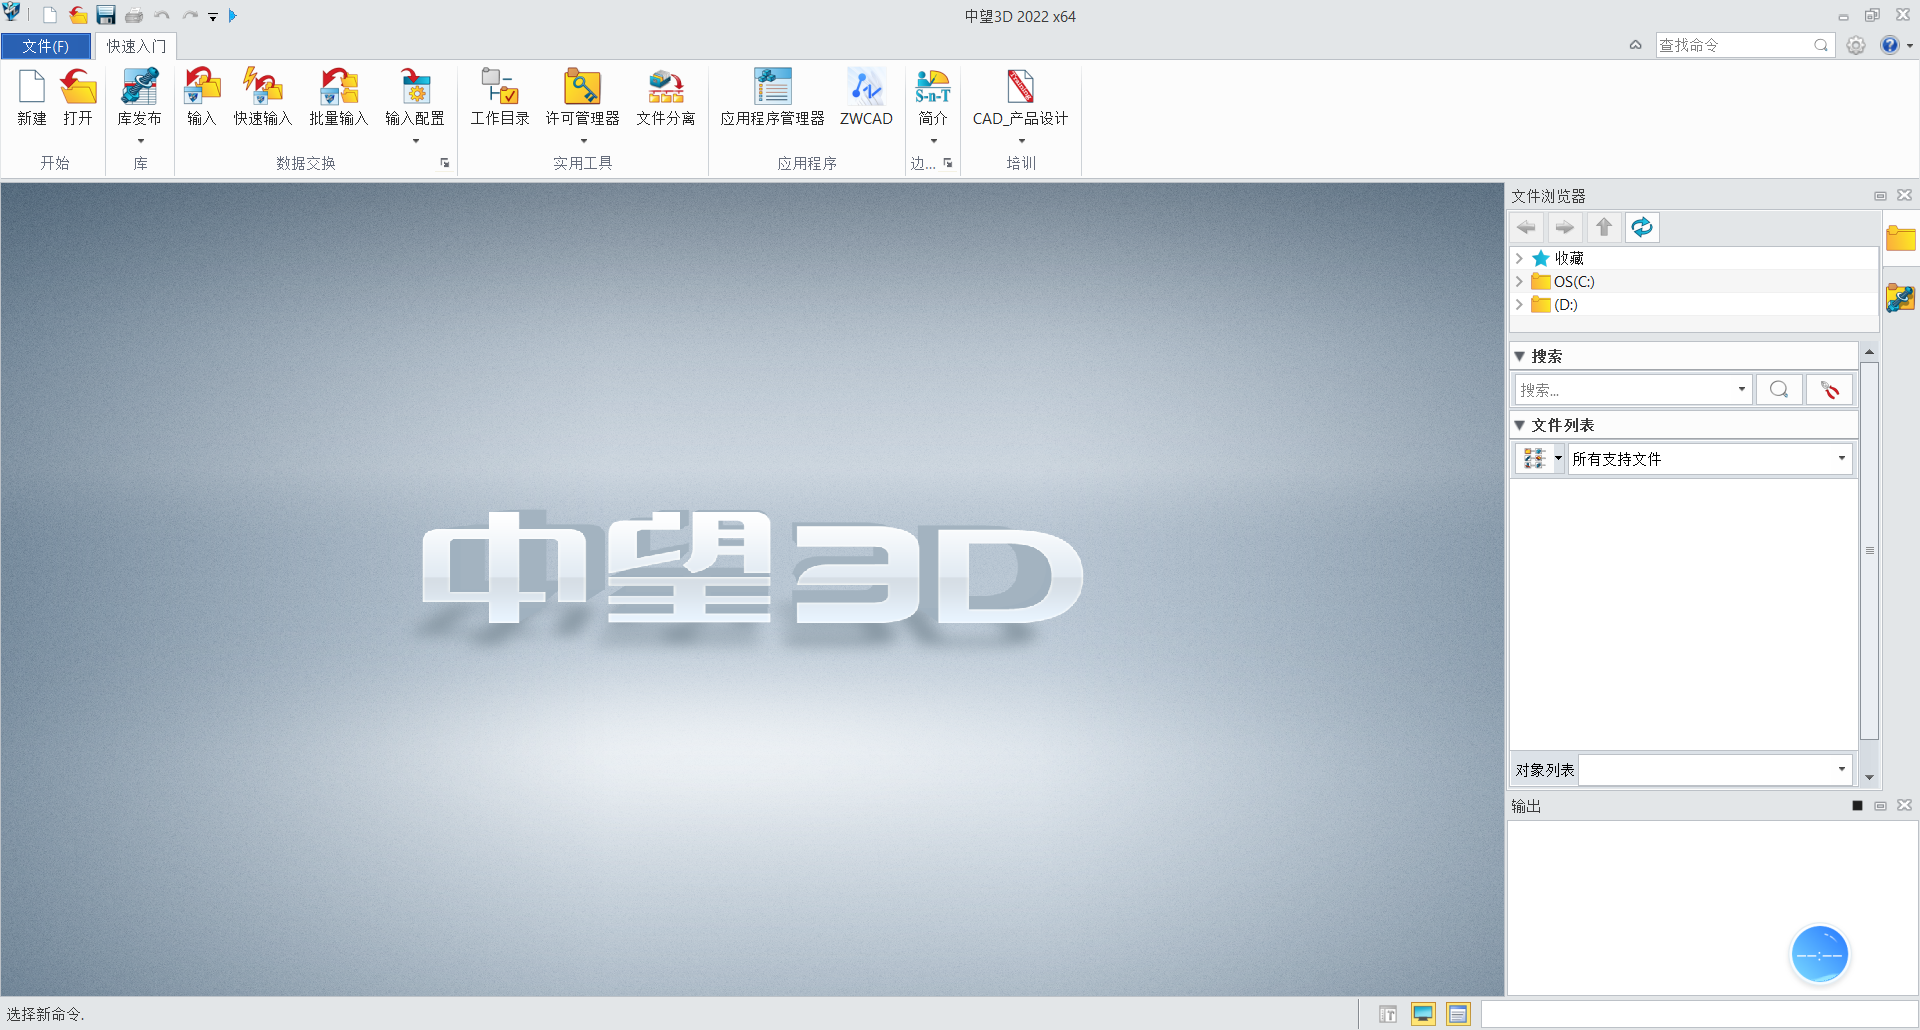The height and width of the screenshot is (1030, 1920).
Task: Click the blue play arrow in quick access toolbar
Action: point(233,16)
